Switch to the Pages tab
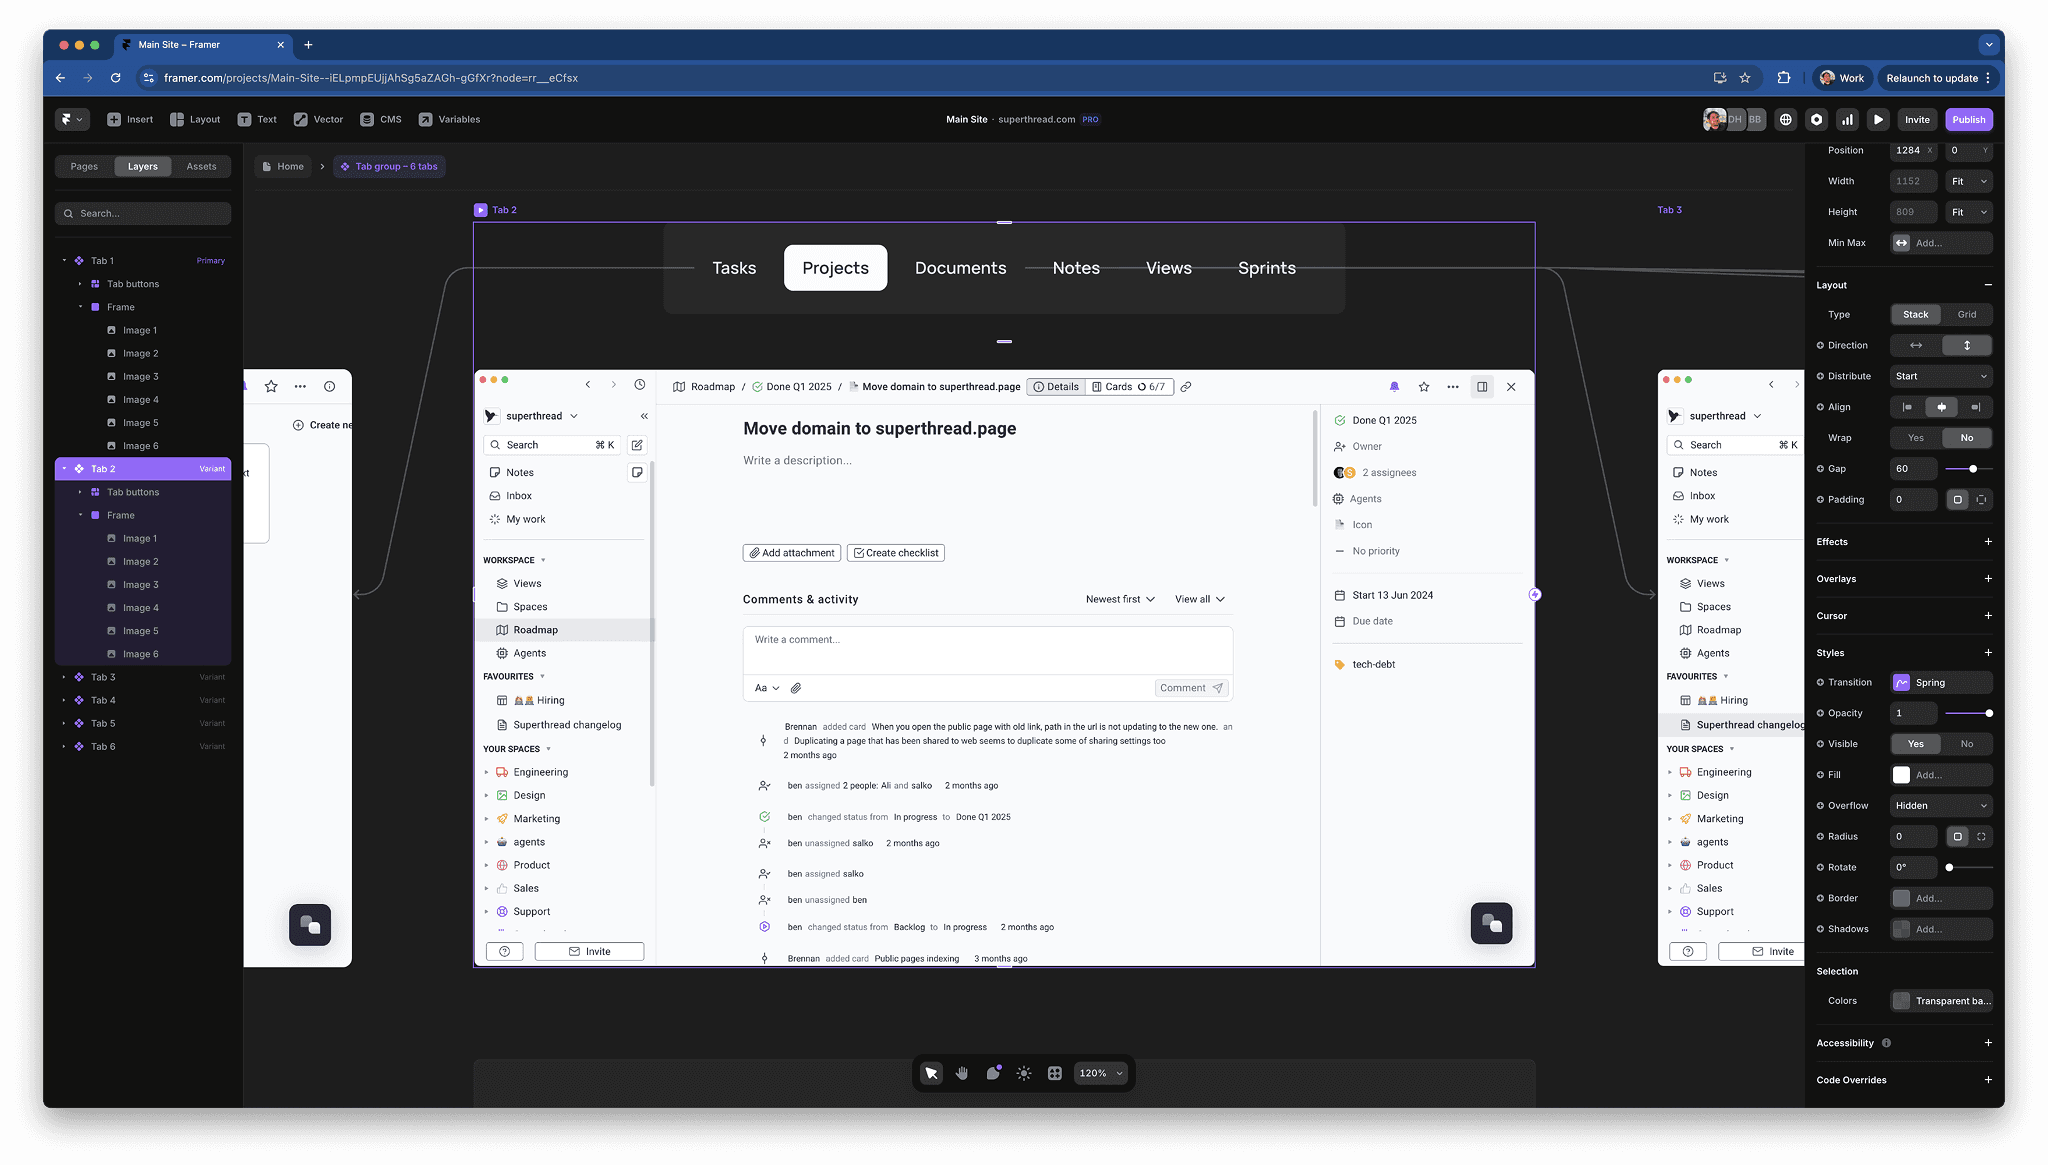The width and height of the screenshot is (2048, 1165). point(84,167)
